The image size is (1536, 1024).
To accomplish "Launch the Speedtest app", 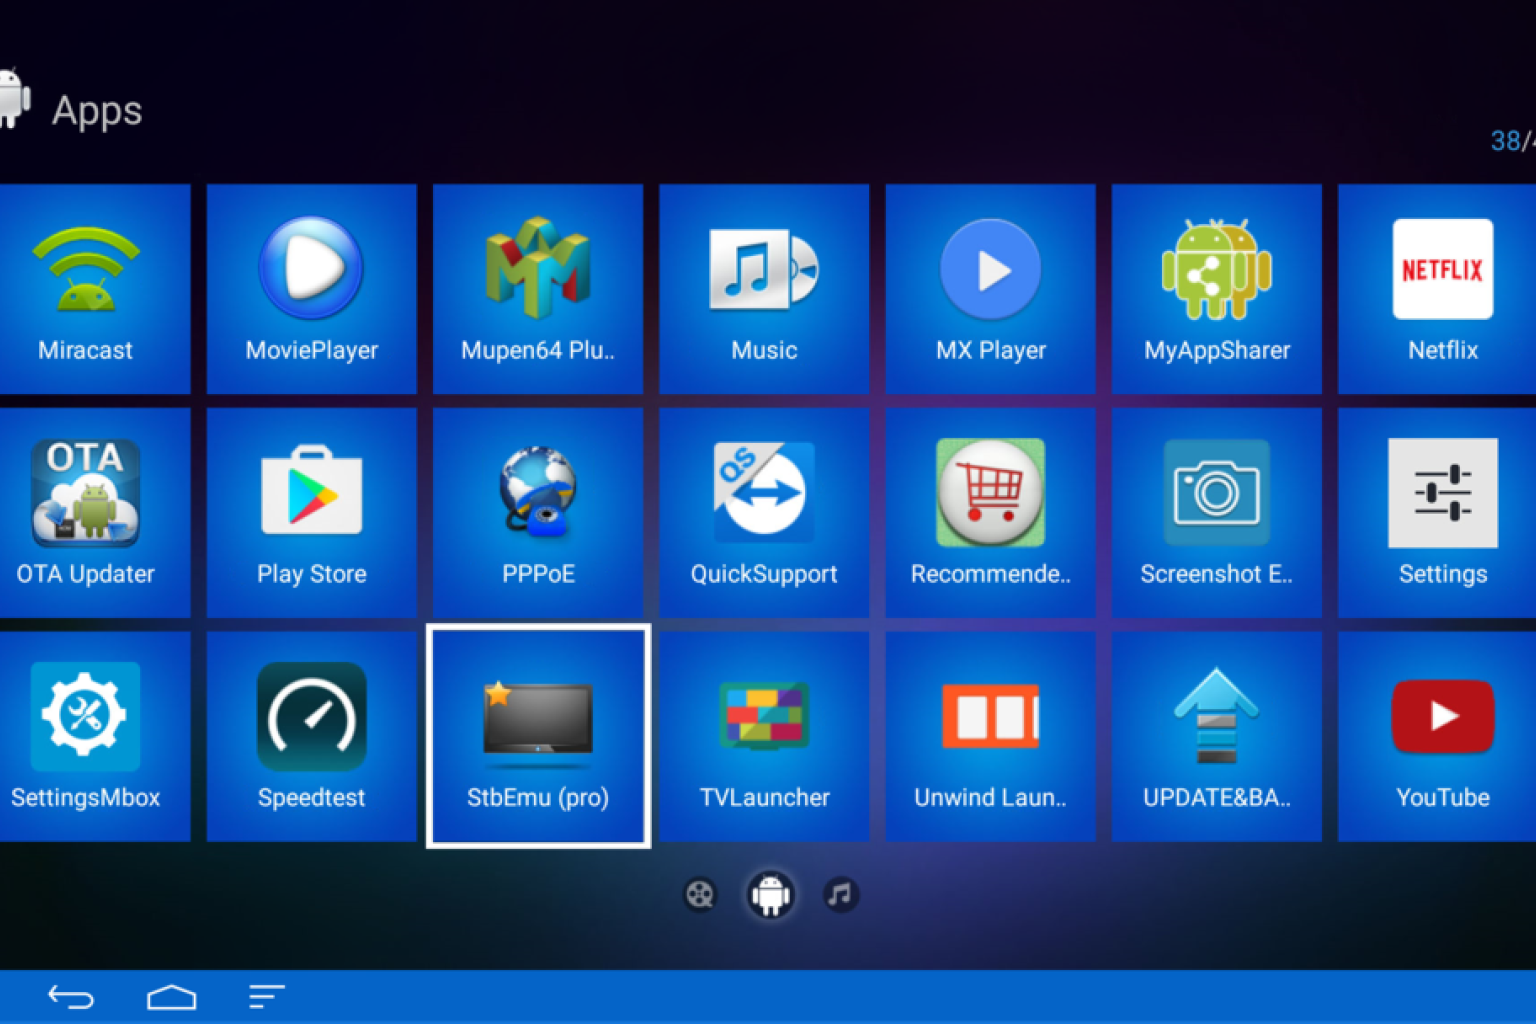I will coord(311,736).
